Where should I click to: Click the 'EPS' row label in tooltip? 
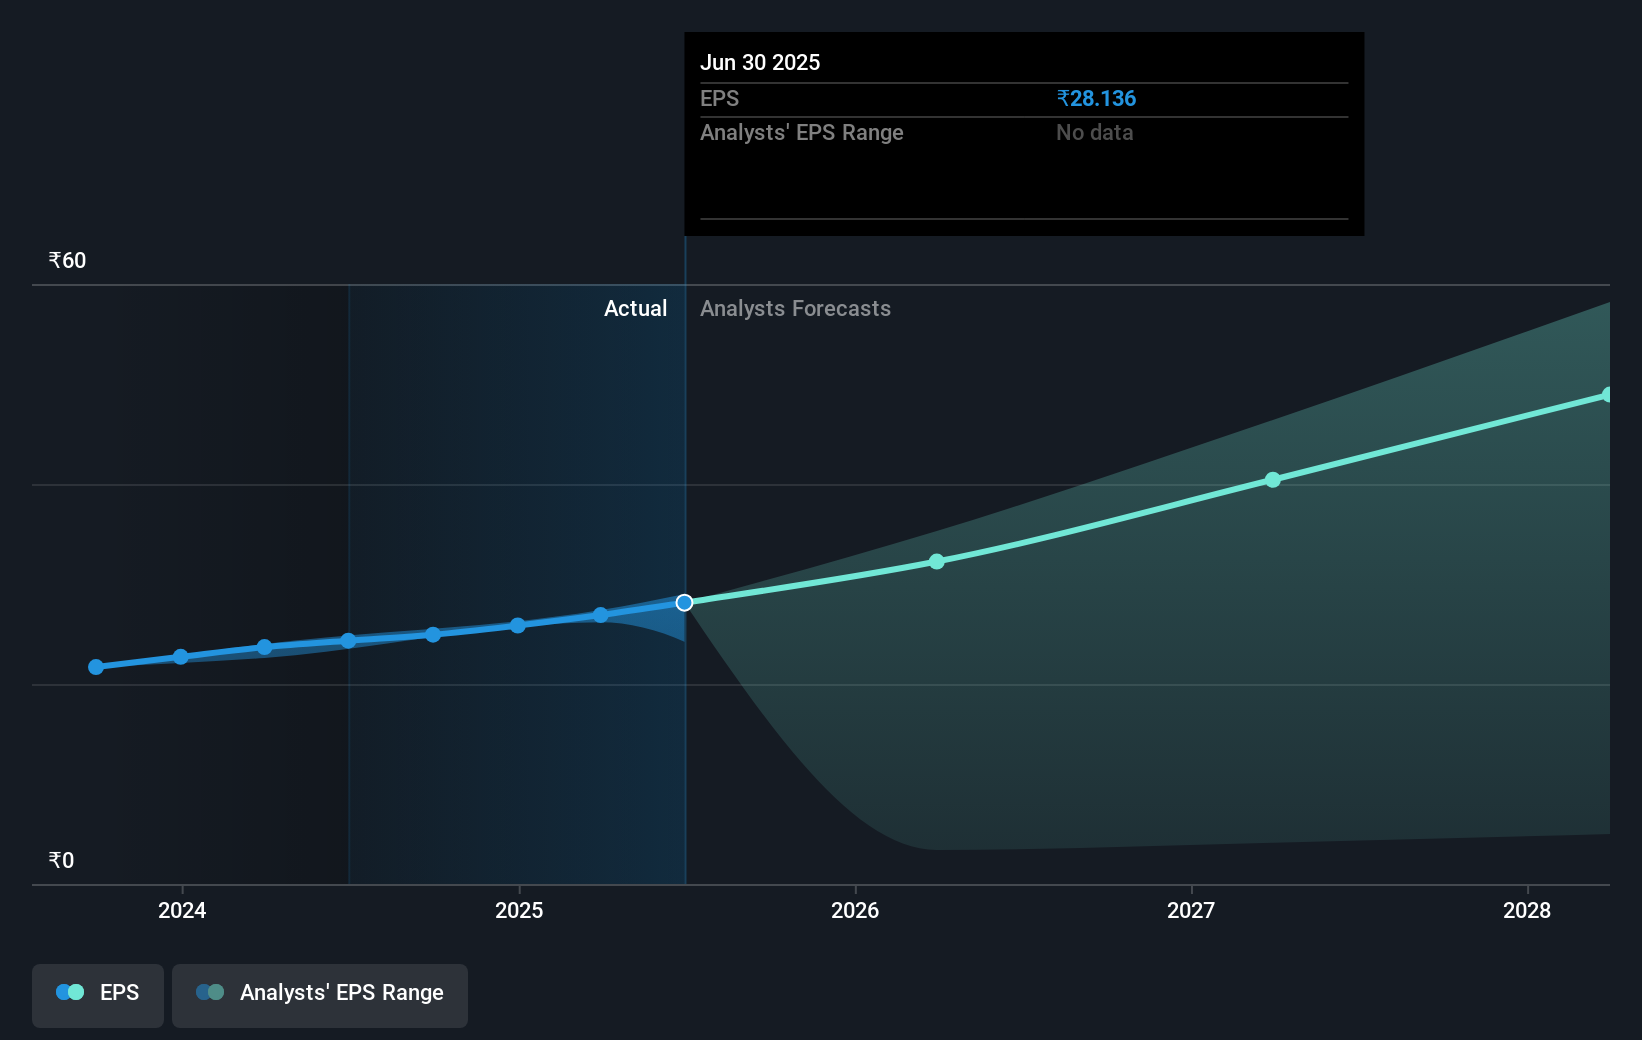(719, 98)
